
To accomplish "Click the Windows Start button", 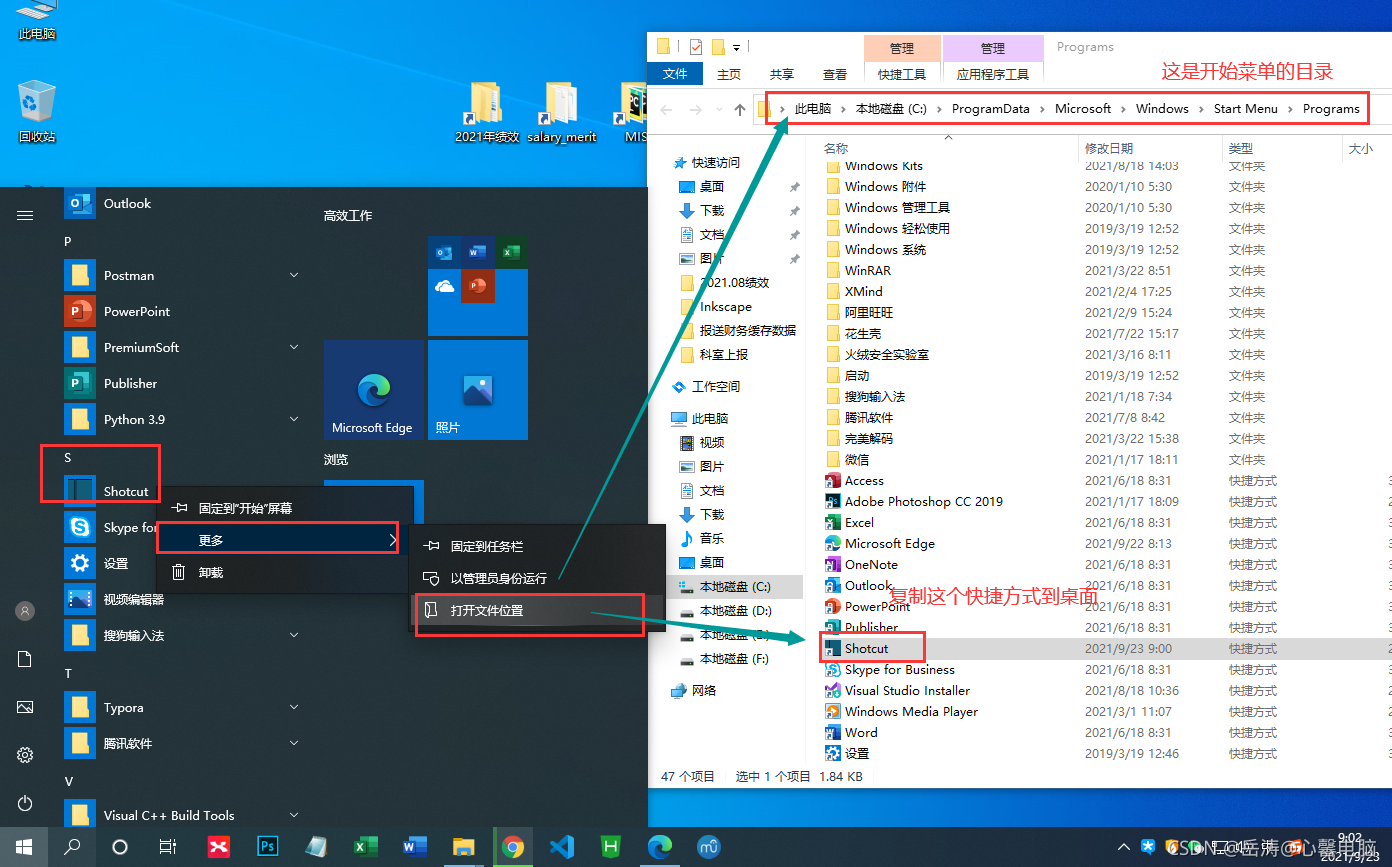I will tap(24, 847).
